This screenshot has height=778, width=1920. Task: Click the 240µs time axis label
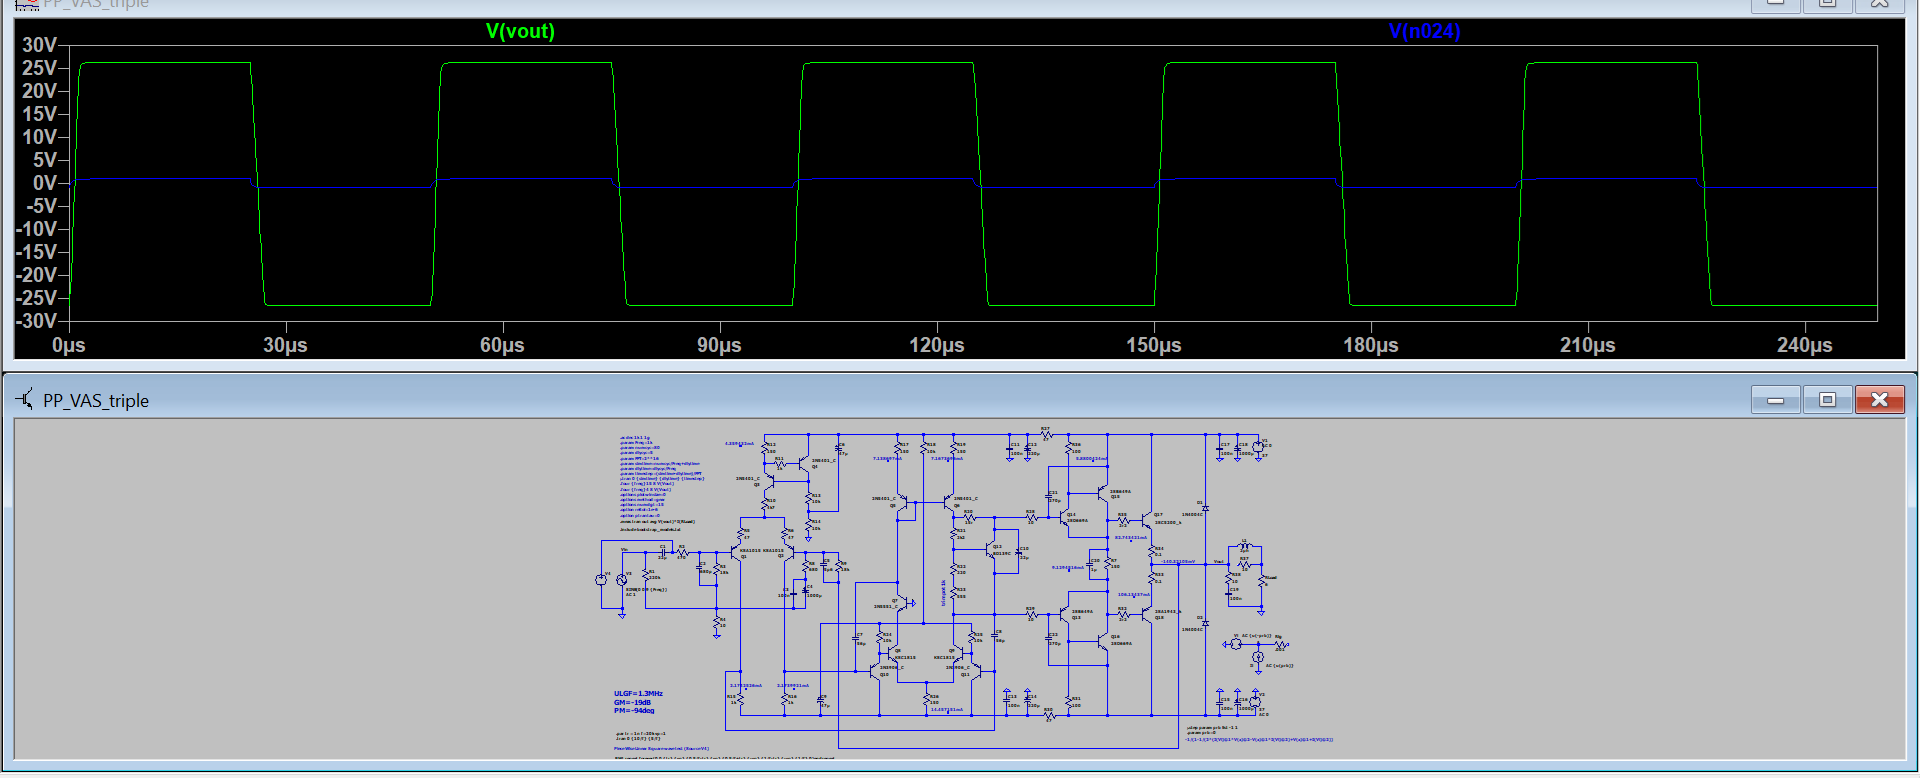point(1805,345)
